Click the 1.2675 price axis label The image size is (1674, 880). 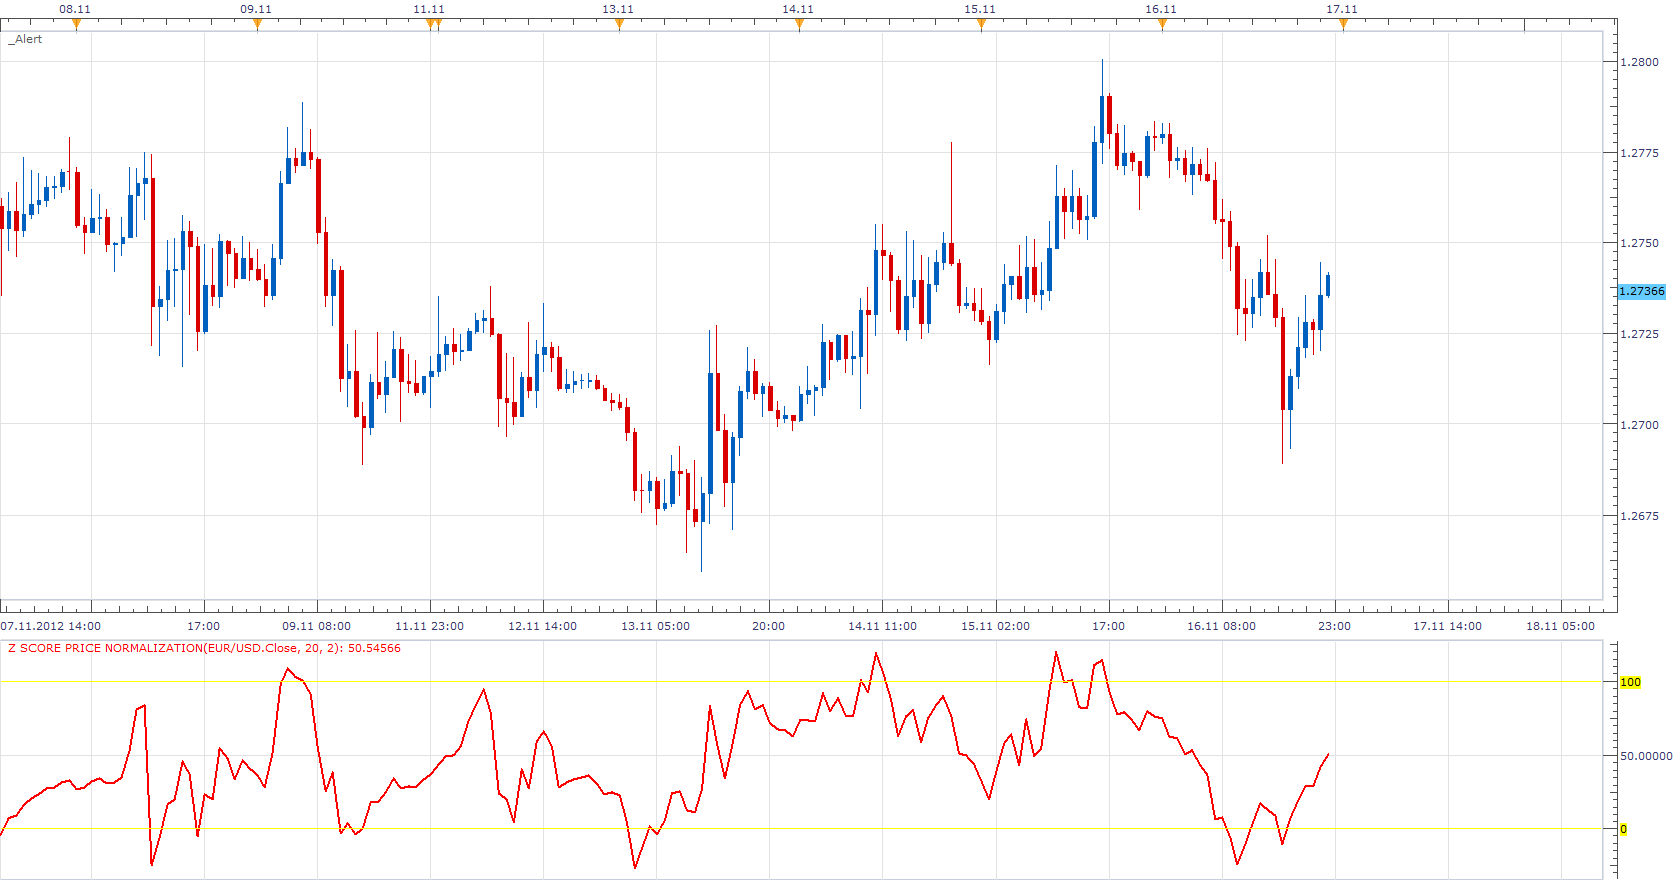[x=1639, y=516]
